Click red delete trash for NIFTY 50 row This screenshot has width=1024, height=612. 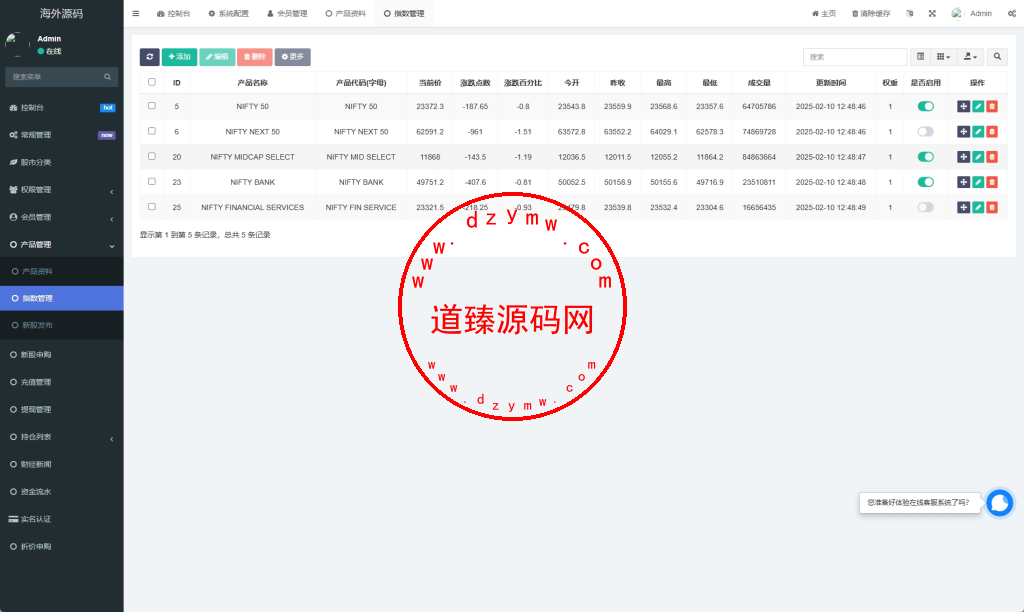pos(992,106)
